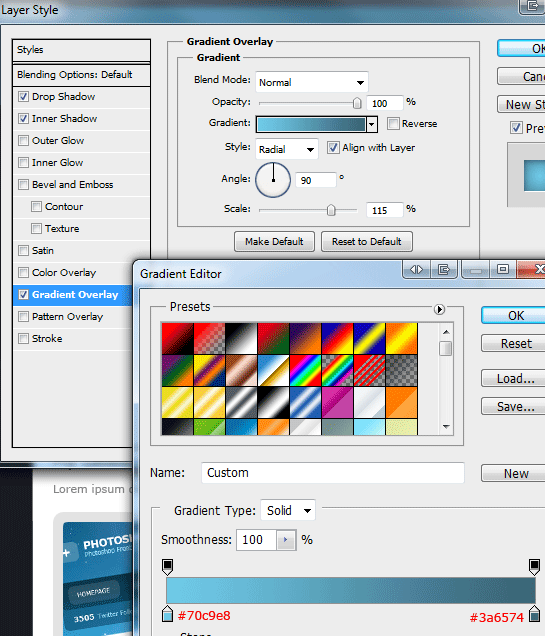Click the Make Default button
Screen dimensions: 545x636
pos(274,242)
